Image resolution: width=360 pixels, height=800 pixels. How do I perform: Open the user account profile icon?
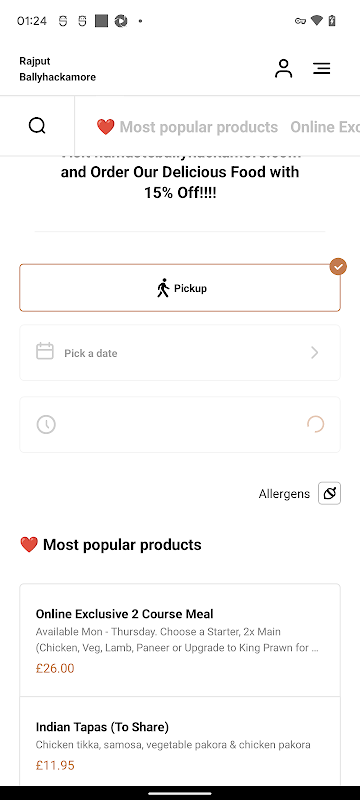[x=284, y=68]
